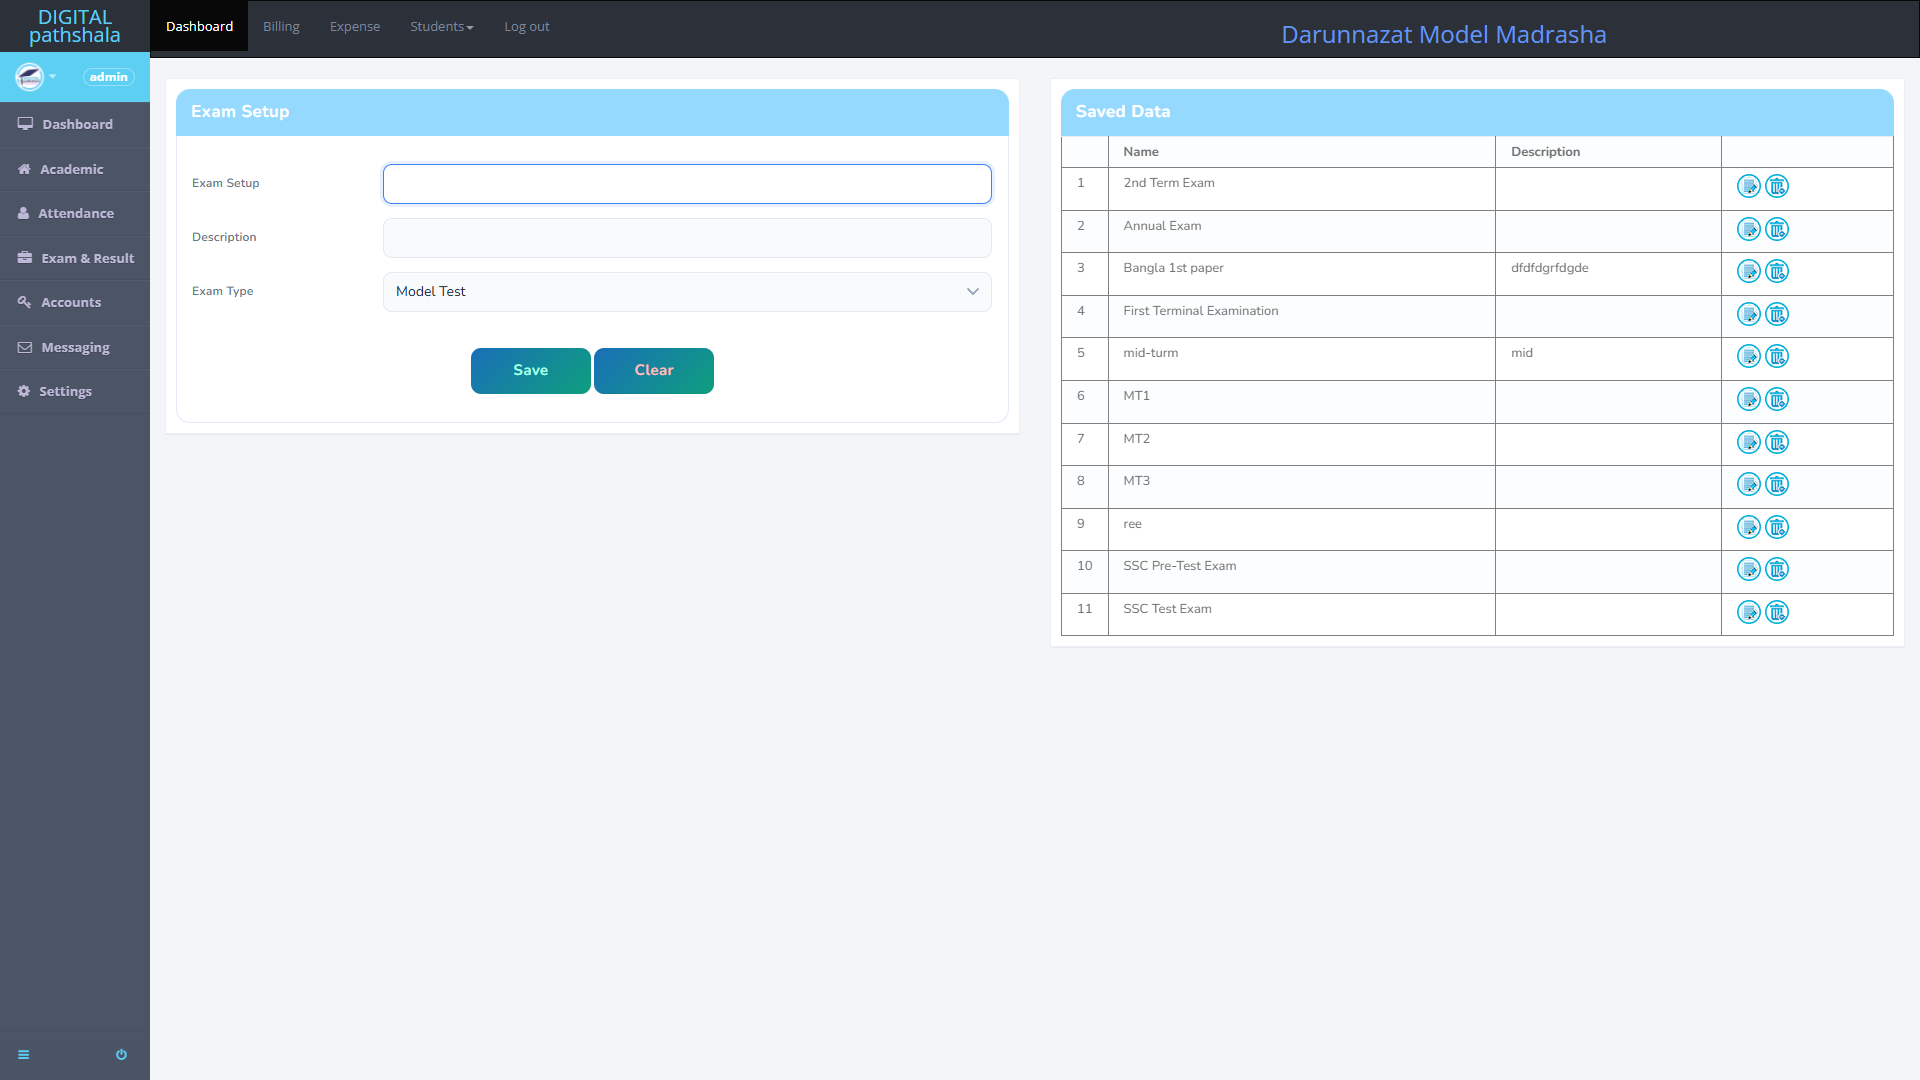Edit the SSC Pre-Test Exam entry
The image size is (1920, 1080).
coord(1748,570)
